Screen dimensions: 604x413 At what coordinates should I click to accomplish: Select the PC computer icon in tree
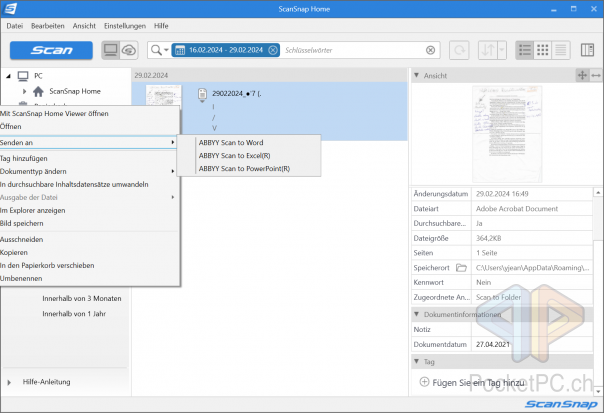coord(23,76)
